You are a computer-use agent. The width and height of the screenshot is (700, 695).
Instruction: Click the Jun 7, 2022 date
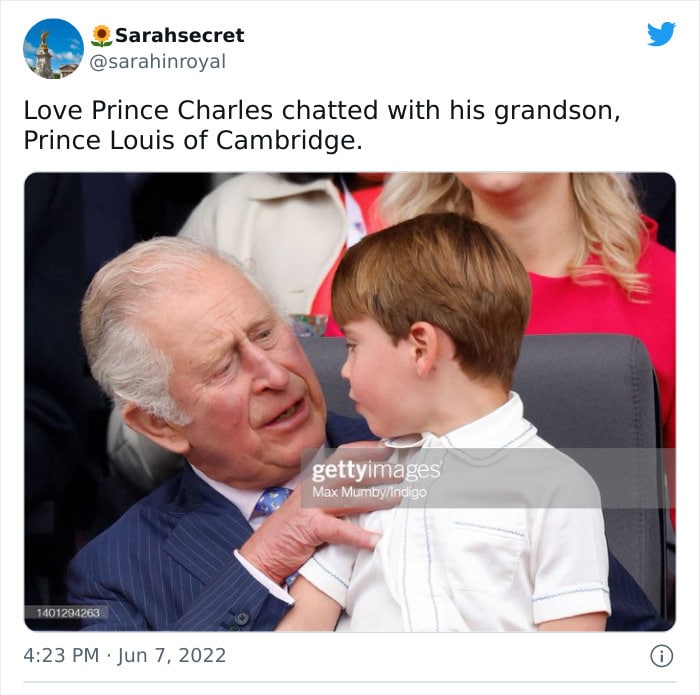(x=172, y=656)
